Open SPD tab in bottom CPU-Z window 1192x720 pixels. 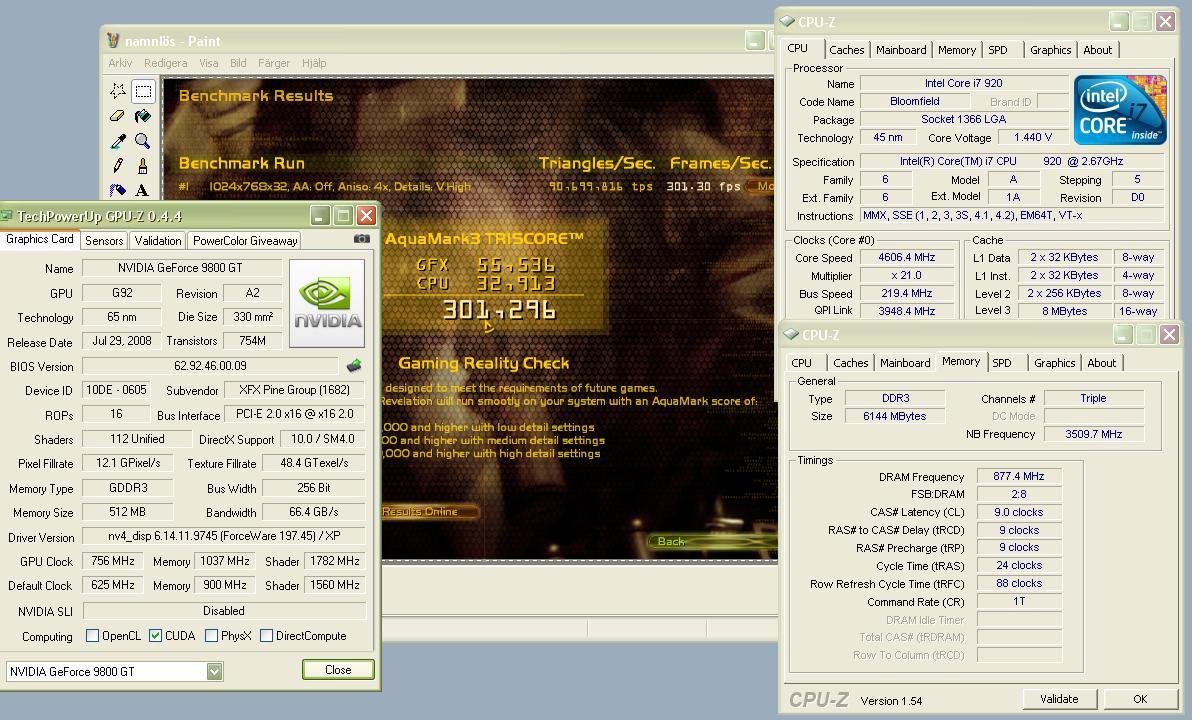point(1002,363)
